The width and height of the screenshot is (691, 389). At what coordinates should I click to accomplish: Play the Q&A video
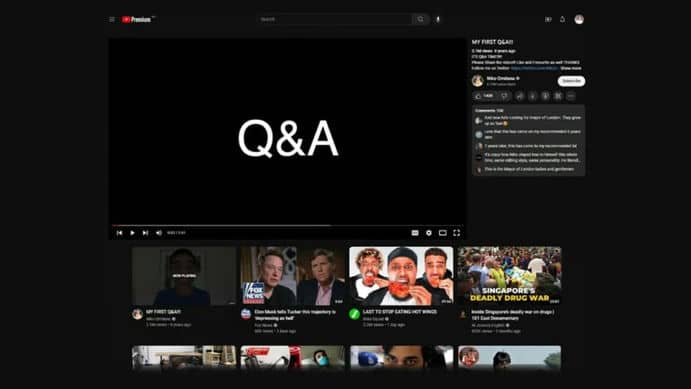click(132, 233)
